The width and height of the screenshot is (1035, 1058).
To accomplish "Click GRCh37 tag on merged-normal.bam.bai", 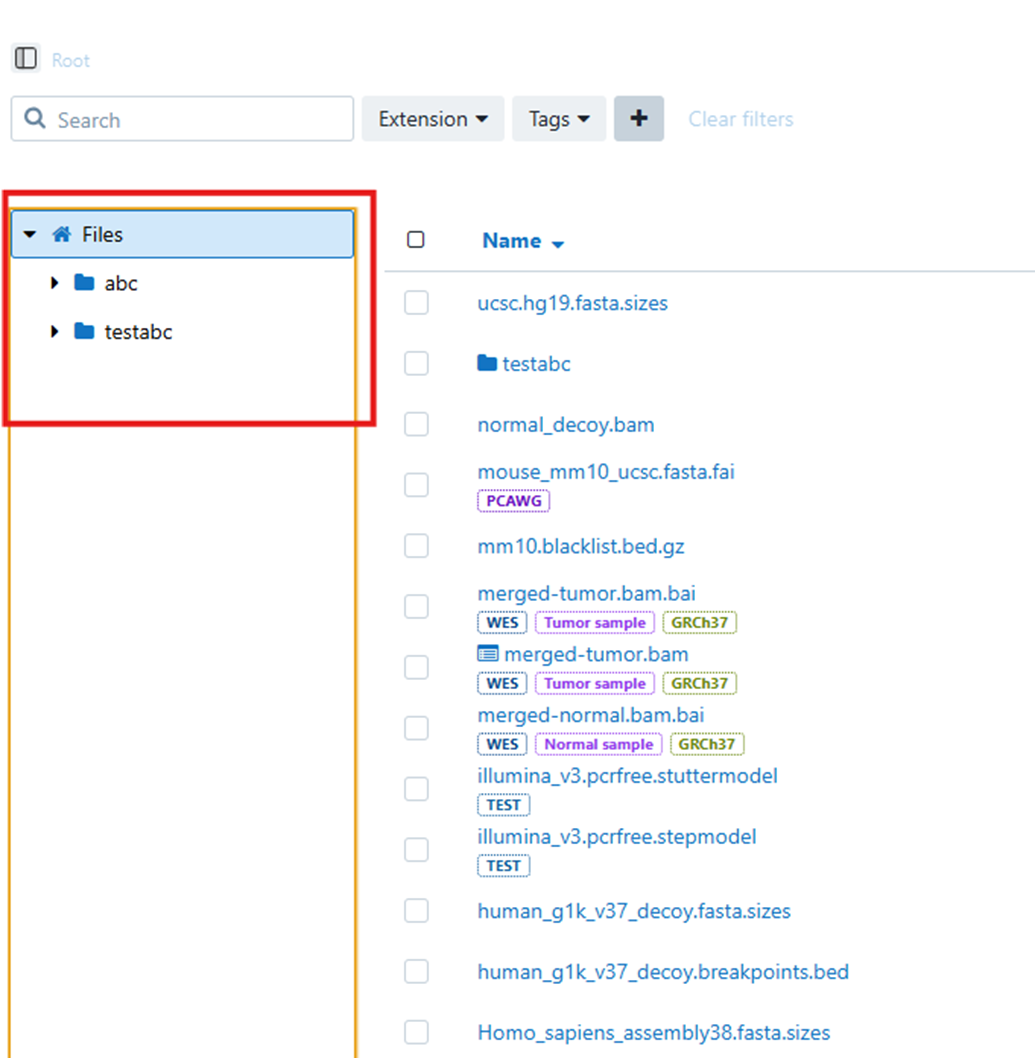I will coord(706,744).
